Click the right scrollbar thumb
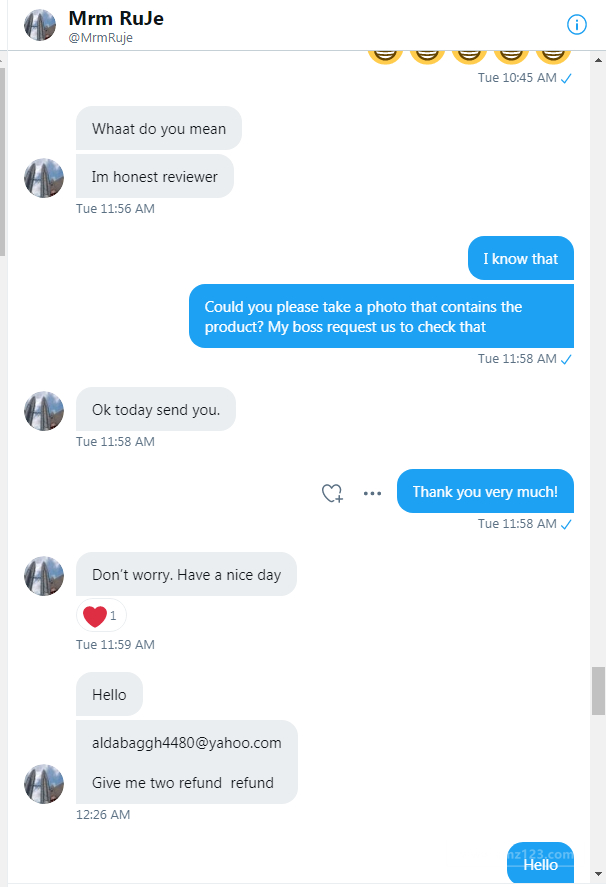 [598, 690]
